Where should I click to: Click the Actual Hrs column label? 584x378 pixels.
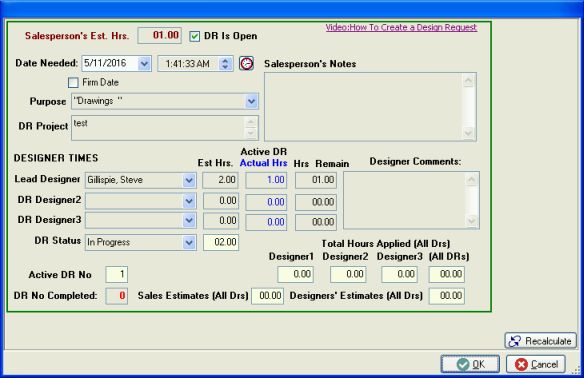point(263,163)
